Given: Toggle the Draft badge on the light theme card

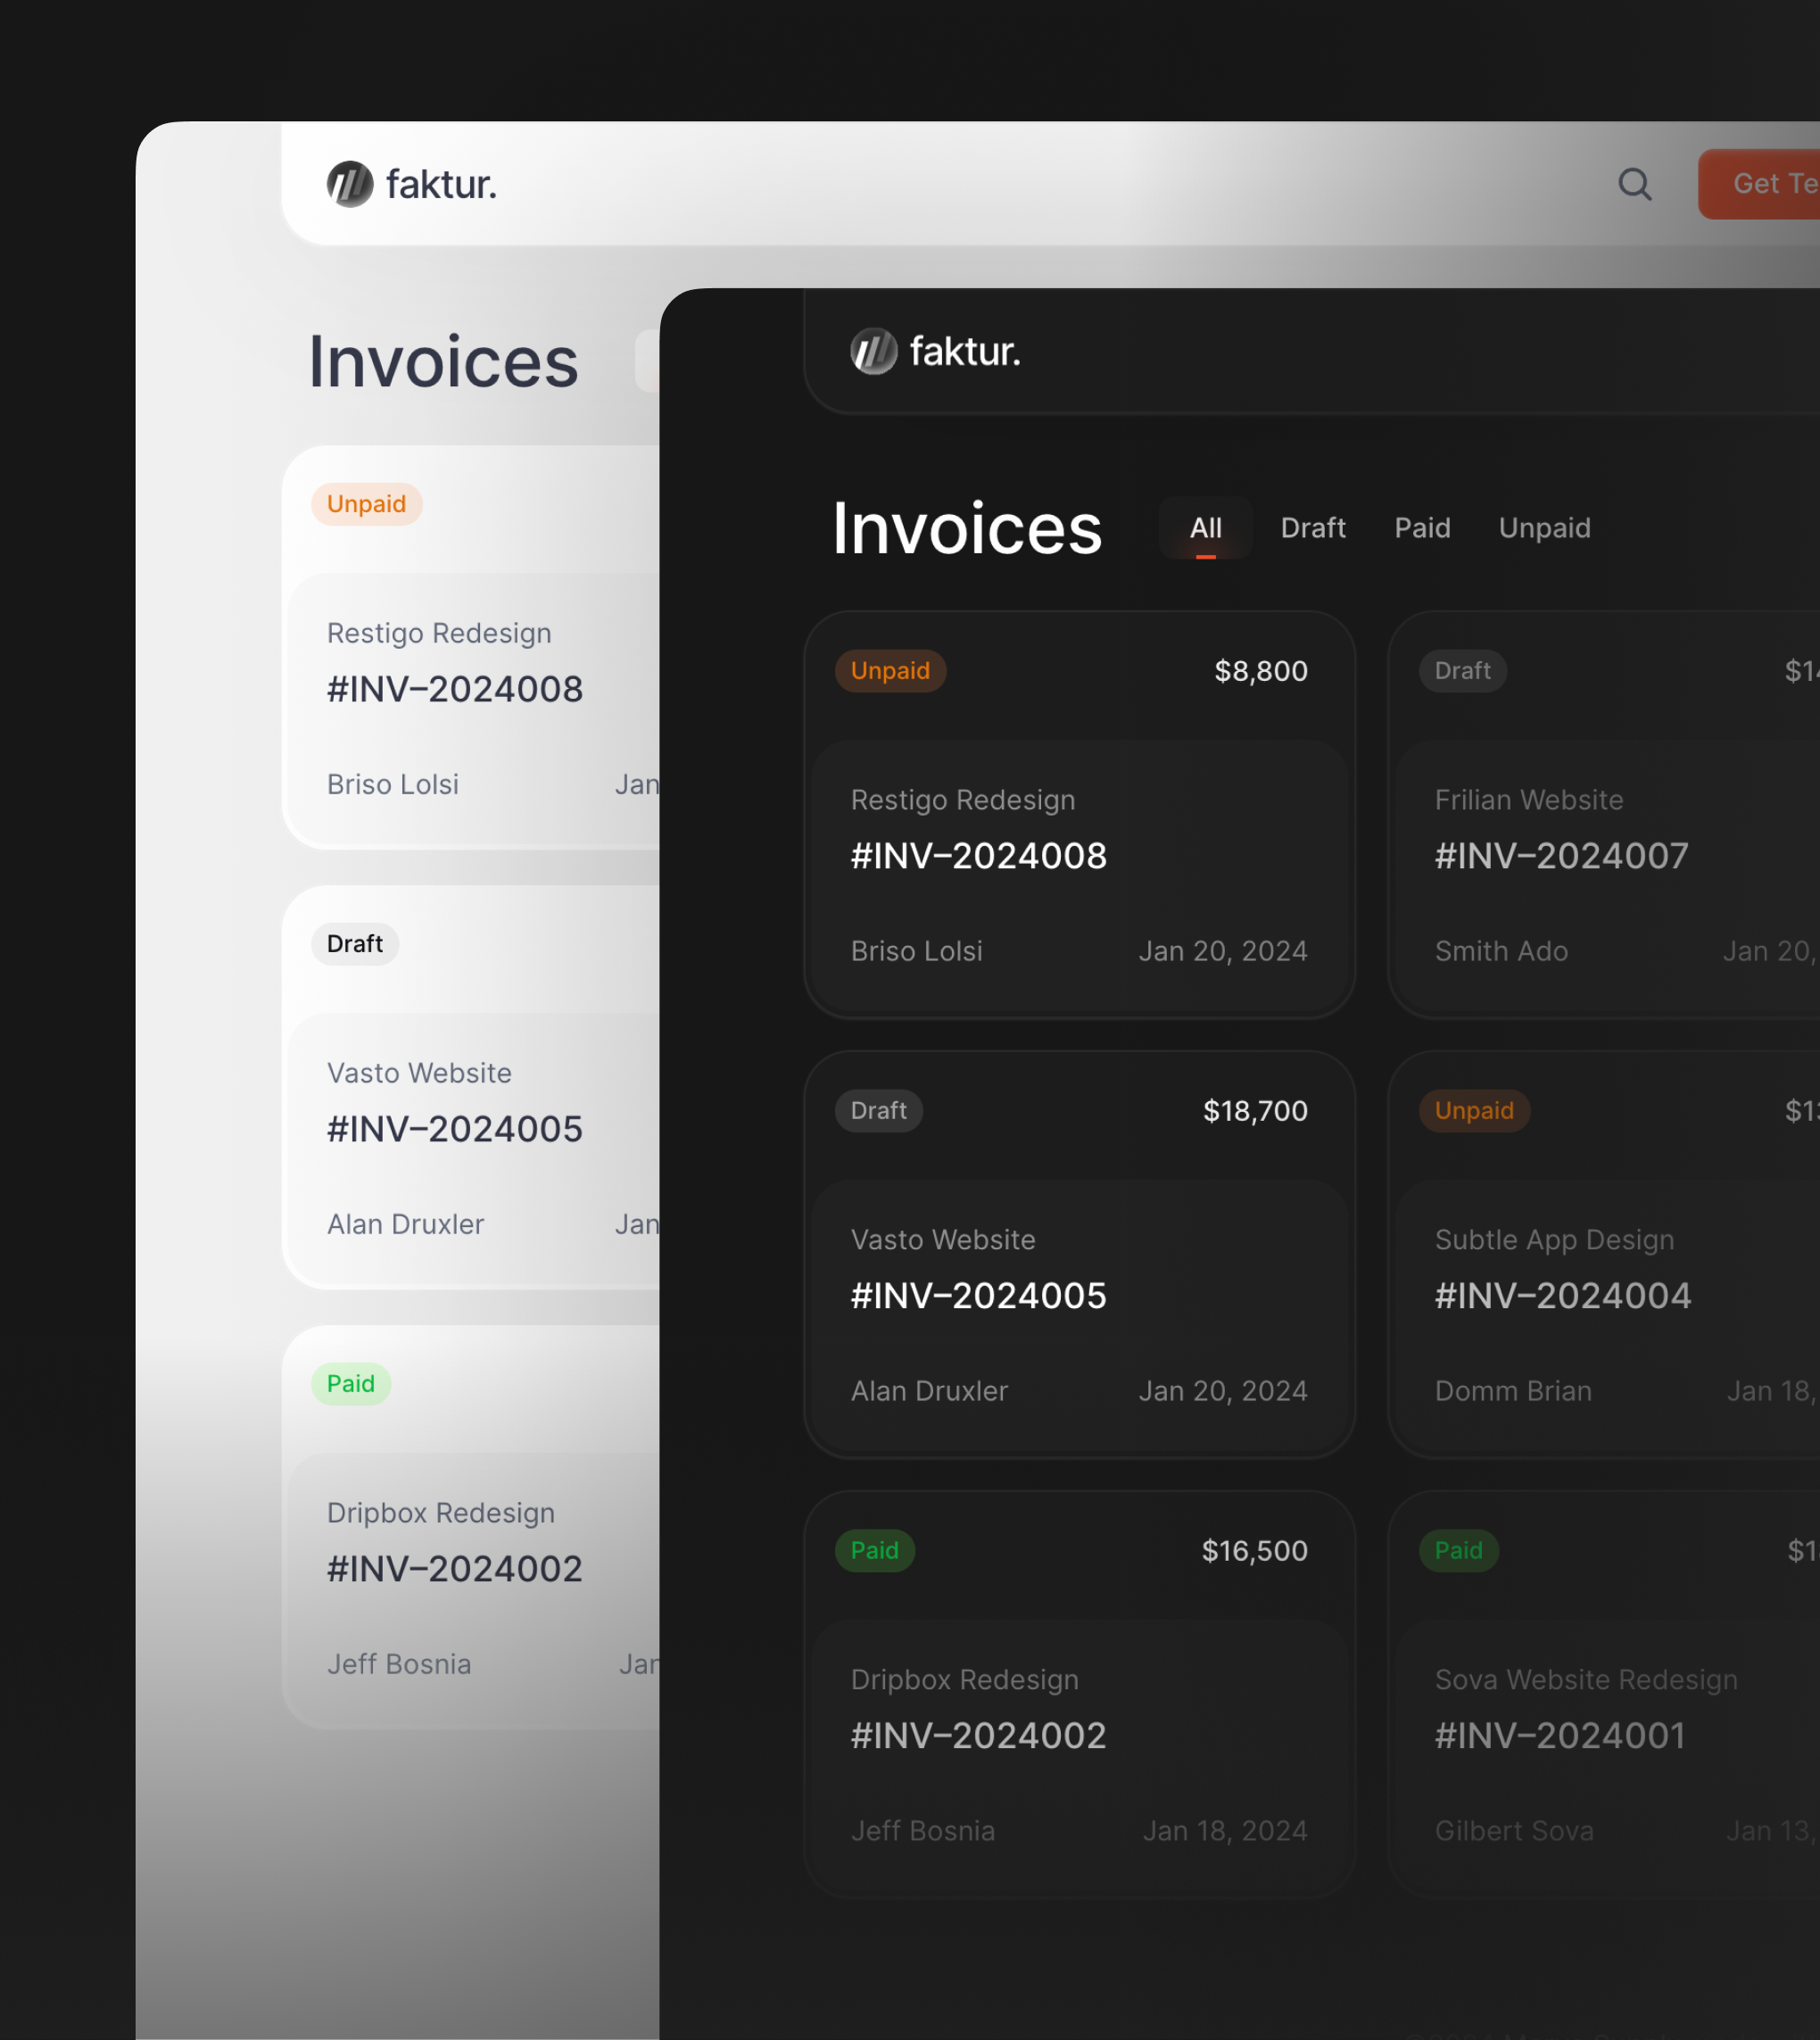Looking at the screenshot, I should [354, 944].
